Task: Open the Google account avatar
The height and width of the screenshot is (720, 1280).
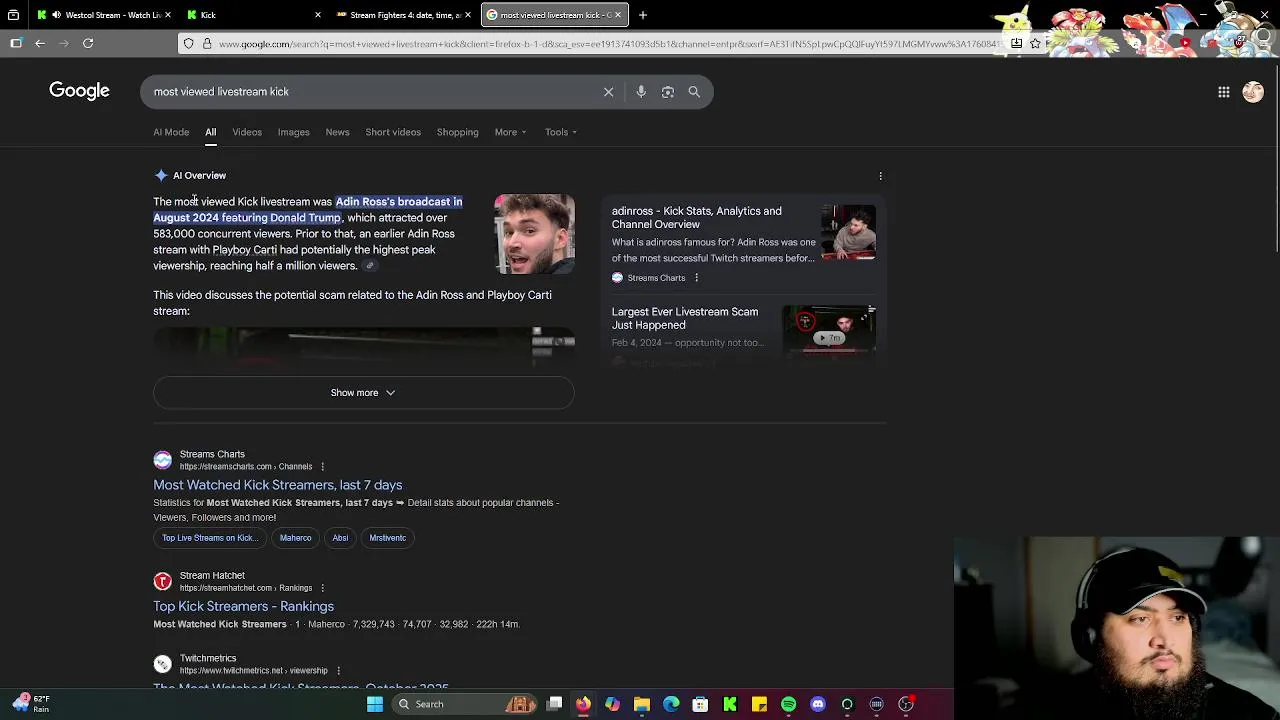Action: tap(1253, 92)
